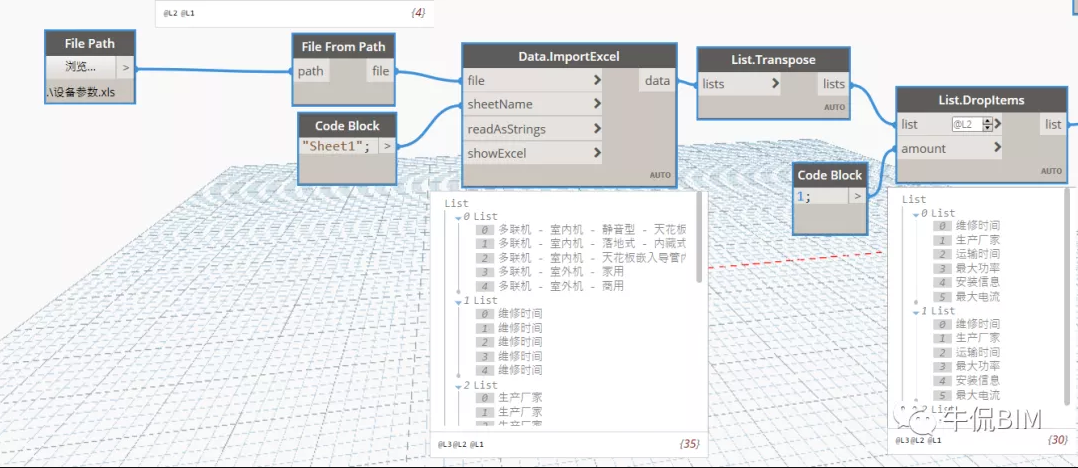Collapse the 2 List in ImportExcel preview
Screen dimensions: 1078x468
[458, 386]
